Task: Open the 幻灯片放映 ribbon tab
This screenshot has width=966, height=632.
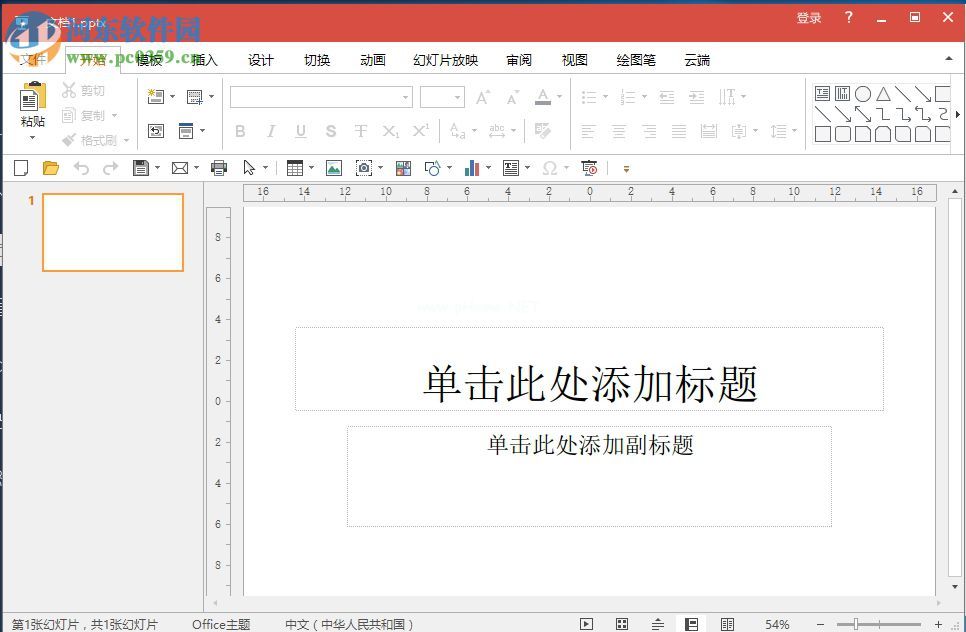Action: click(x=445, y=60)
